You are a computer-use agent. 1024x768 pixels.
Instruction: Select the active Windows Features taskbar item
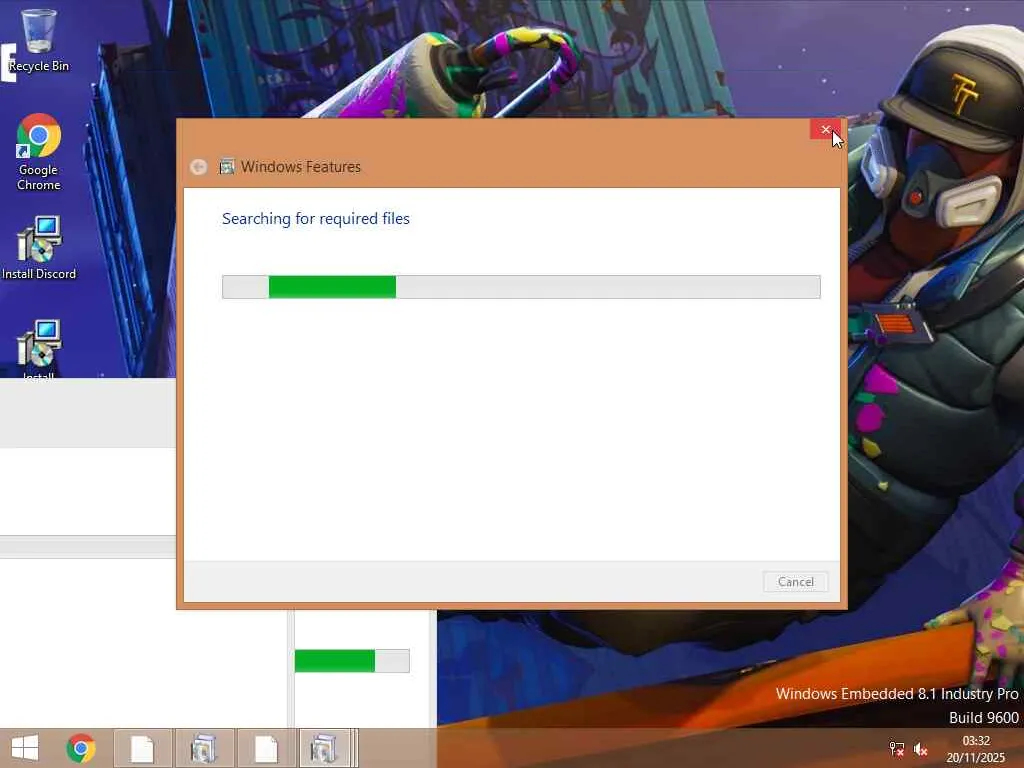pos(325,748)
